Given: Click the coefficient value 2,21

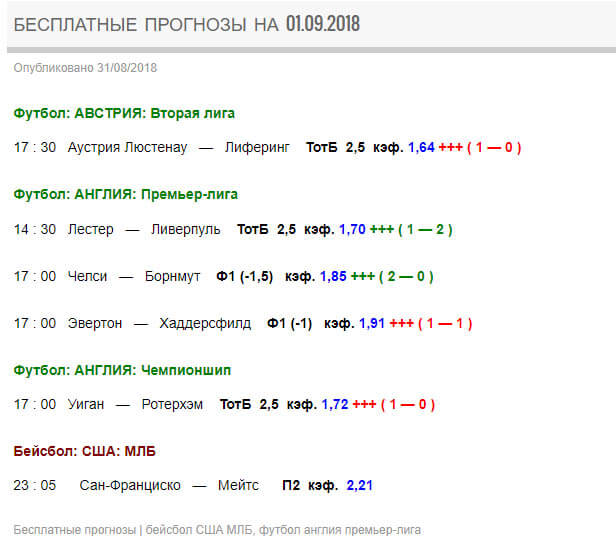Looking at the screenshot, I should point(359,486).
